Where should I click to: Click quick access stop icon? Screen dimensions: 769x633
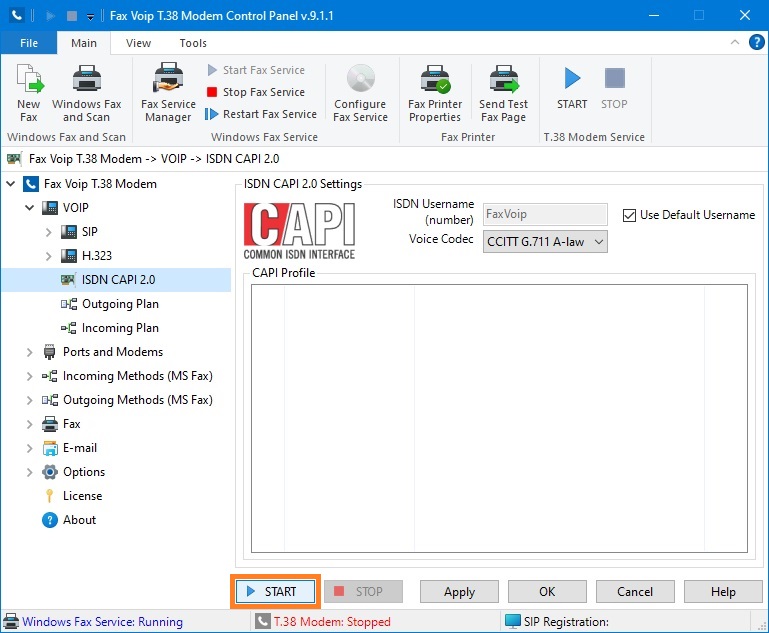point(72,16)
